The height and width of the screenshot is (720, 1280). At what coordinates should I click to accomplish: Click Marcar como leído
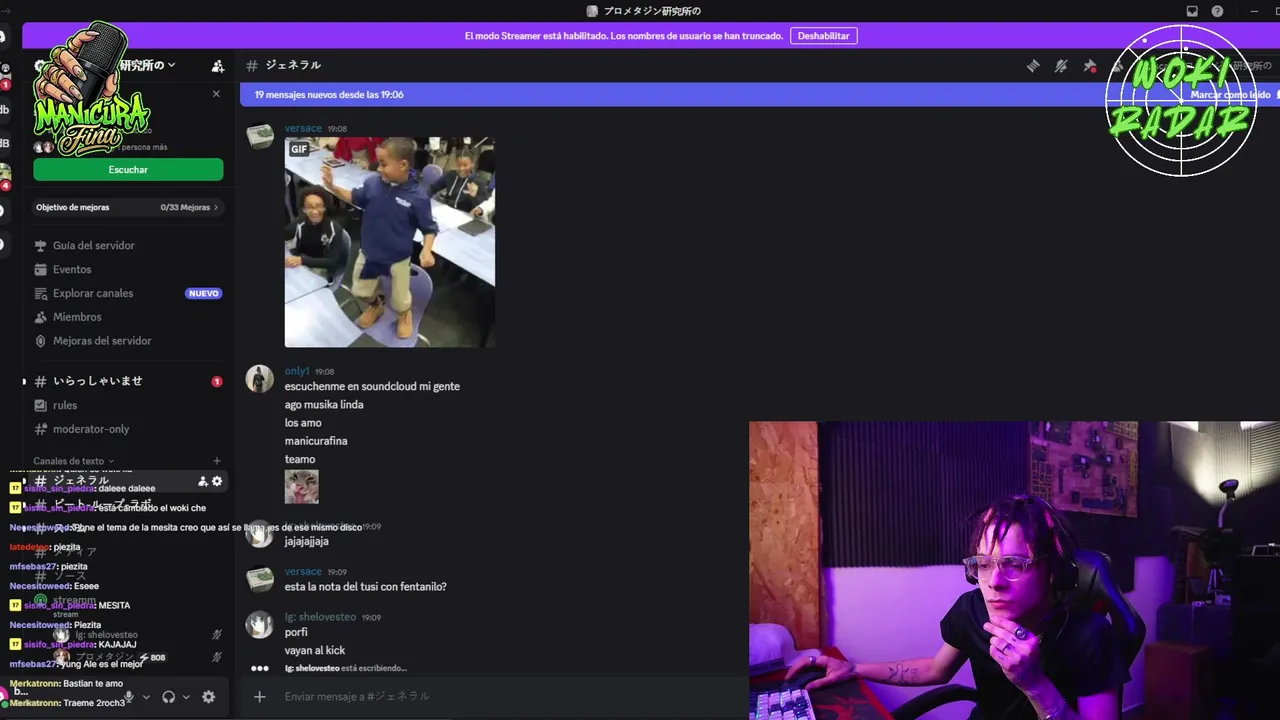pyautogui.click(x=1230, y=95)
